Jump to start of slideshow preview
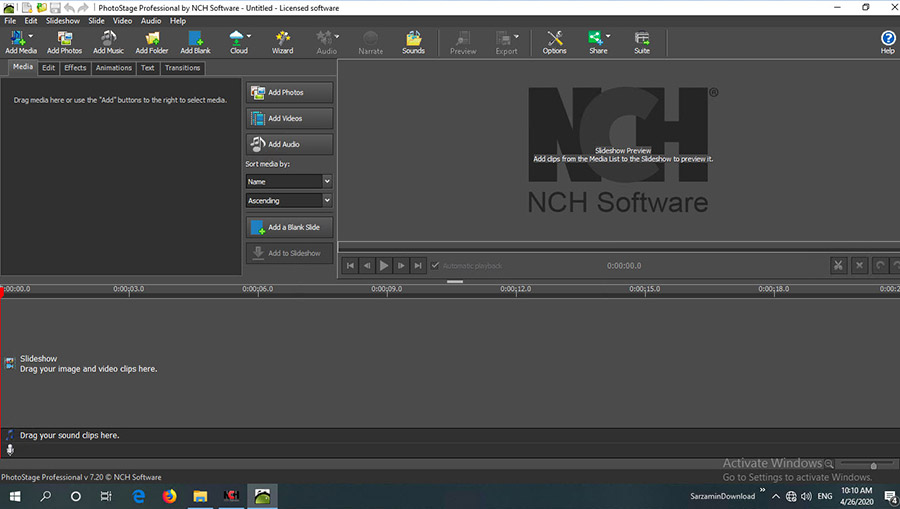This screenshot has height=509, width=900. pyautogui.click(x=350, y=266)
